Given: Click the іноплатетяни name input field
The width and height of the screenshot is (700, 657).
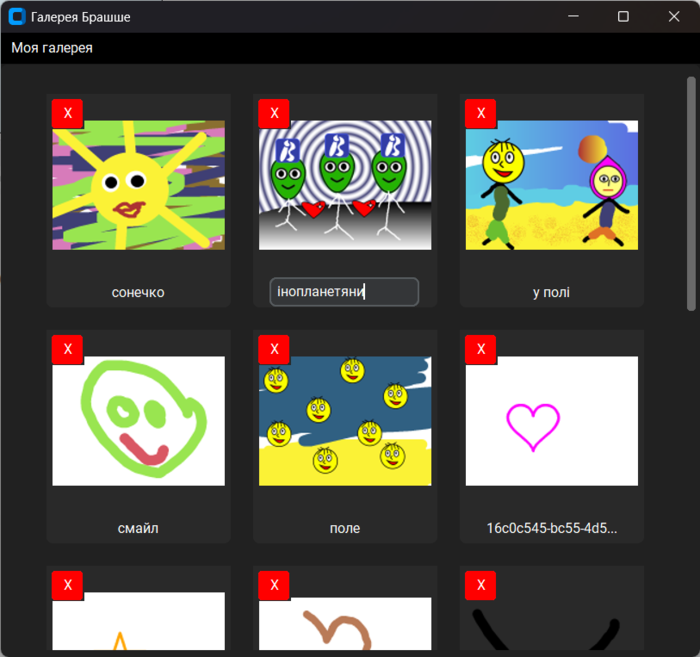Looking at the screenshot, I should [344, 292].
